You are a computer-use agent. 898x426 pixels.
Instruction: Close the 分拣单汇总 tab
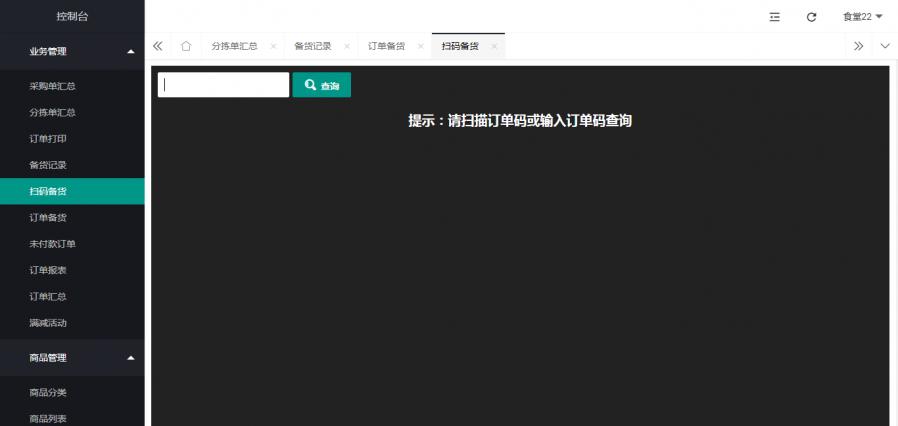pyautogui.click(x=273, y=46)
